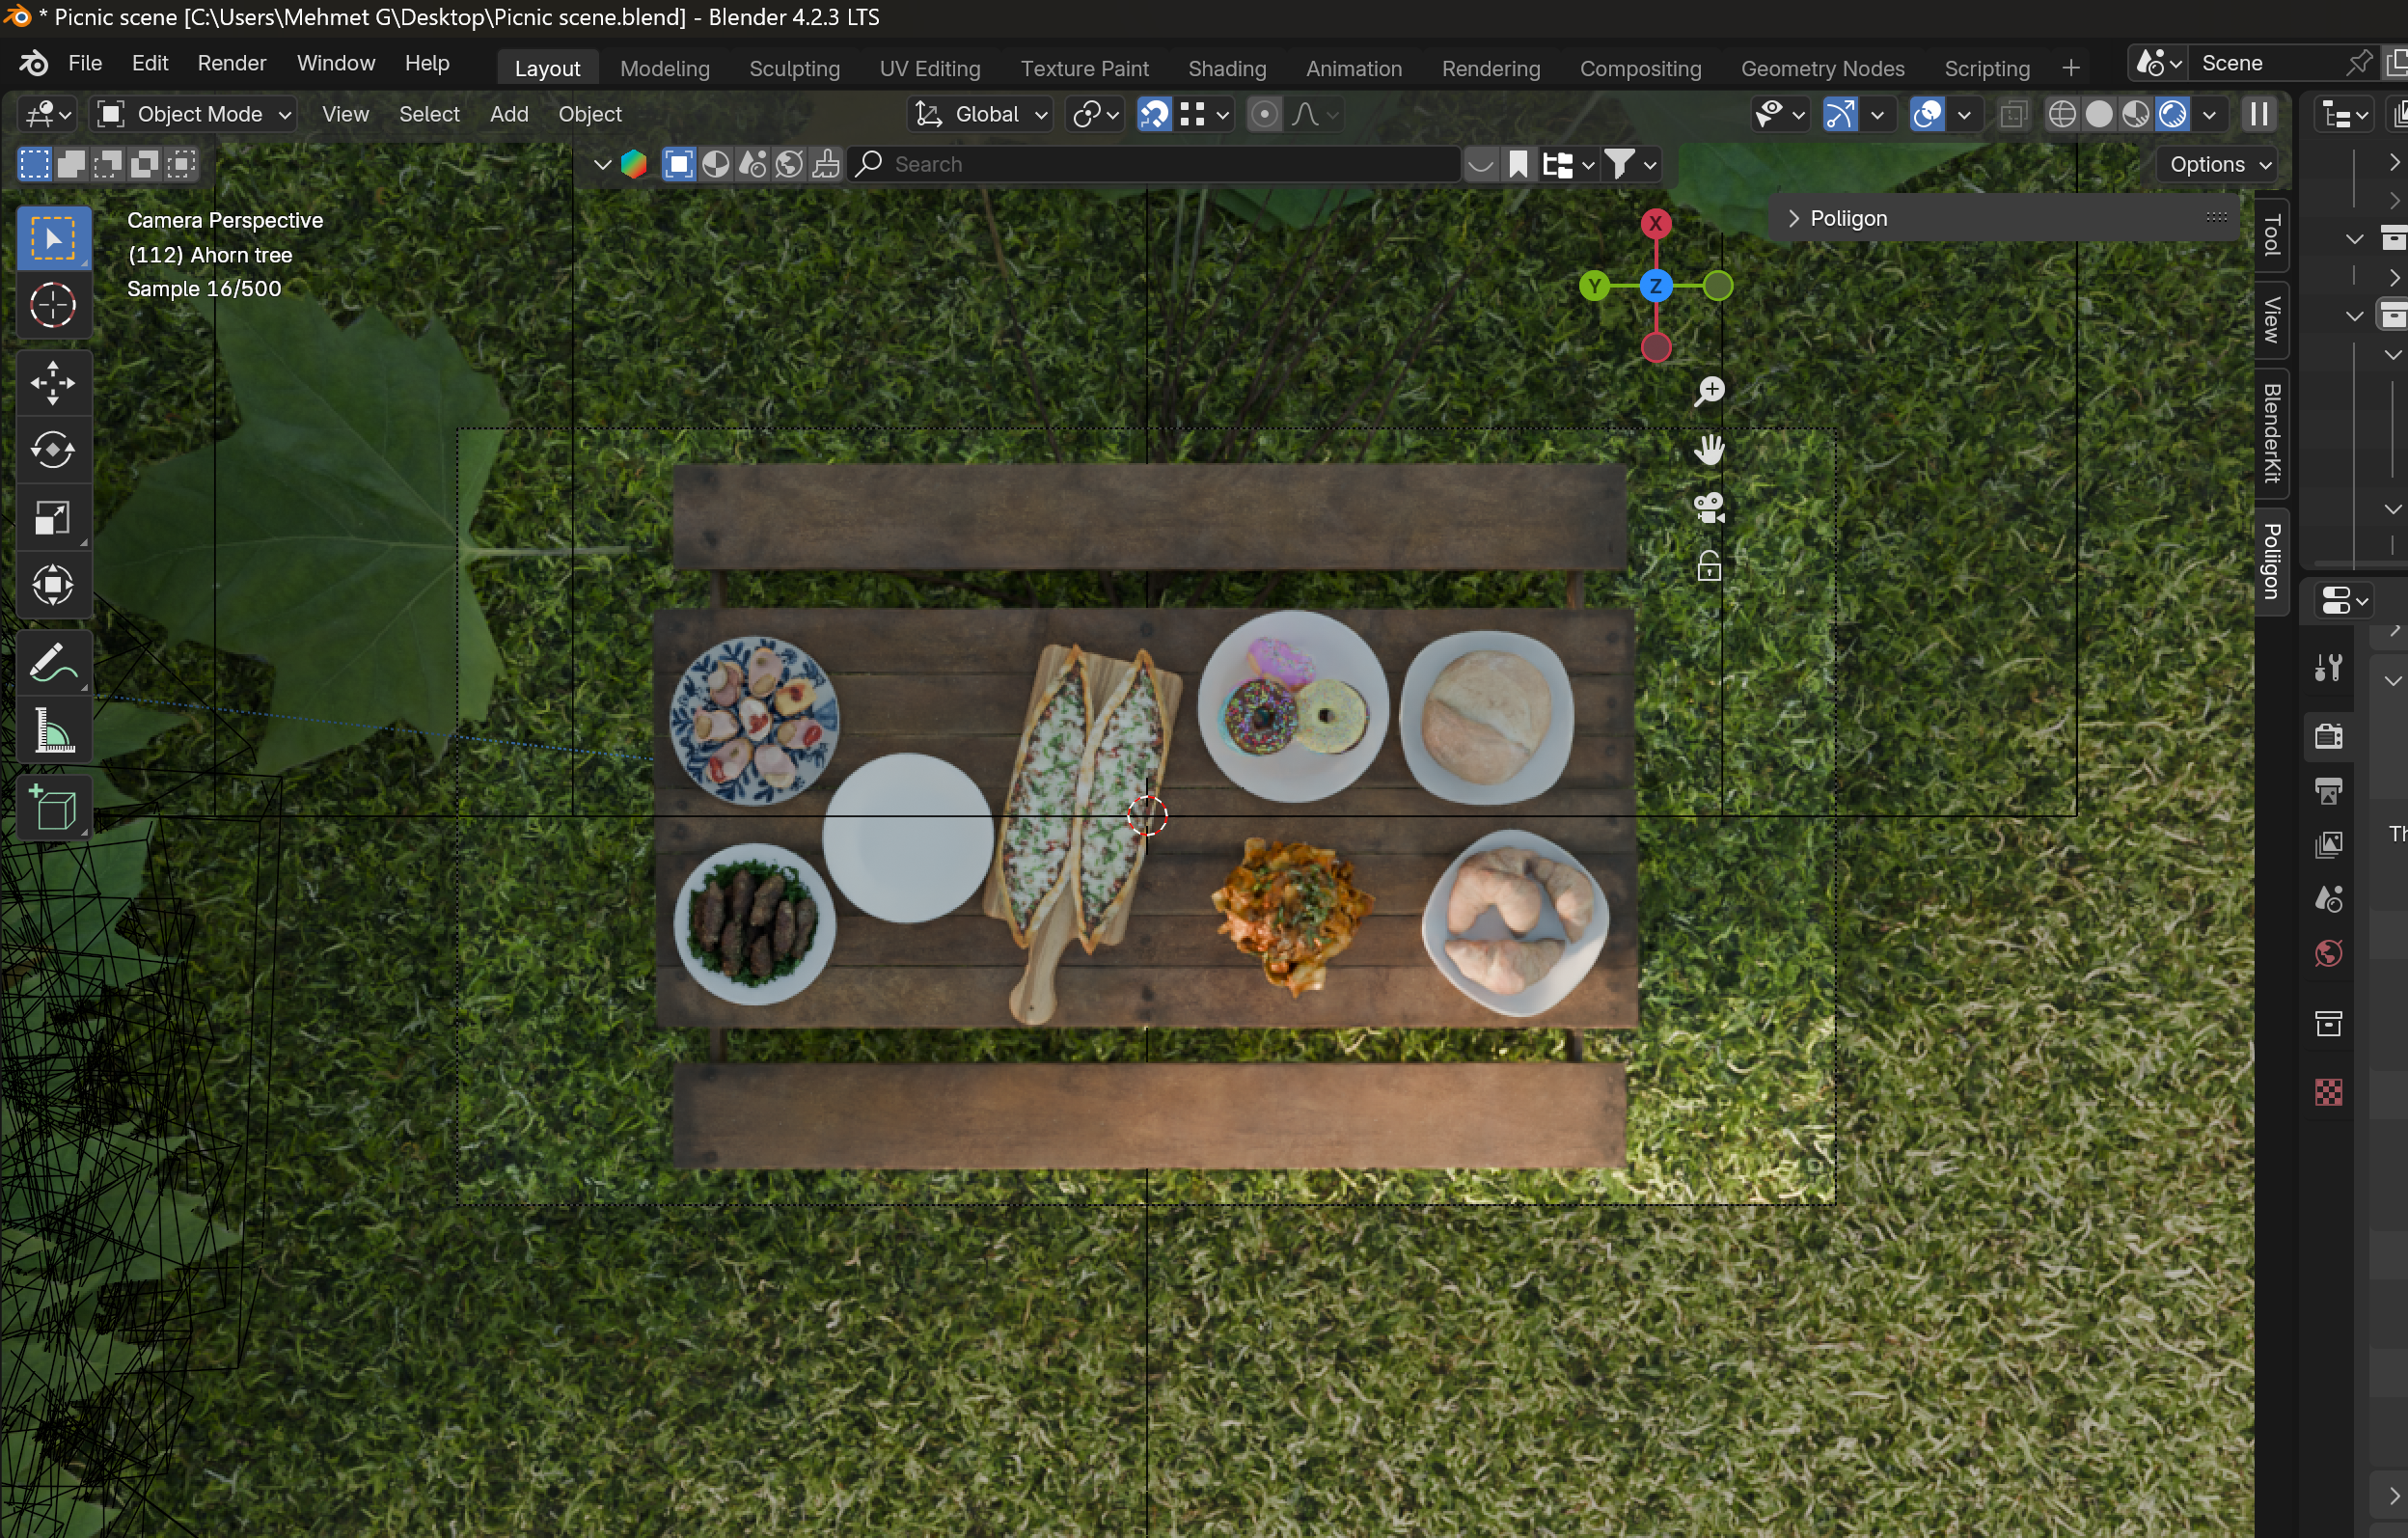Screen dimensions: 2408x1538
Task: Toggle proportional editing button
Action: pos(1264,114)
